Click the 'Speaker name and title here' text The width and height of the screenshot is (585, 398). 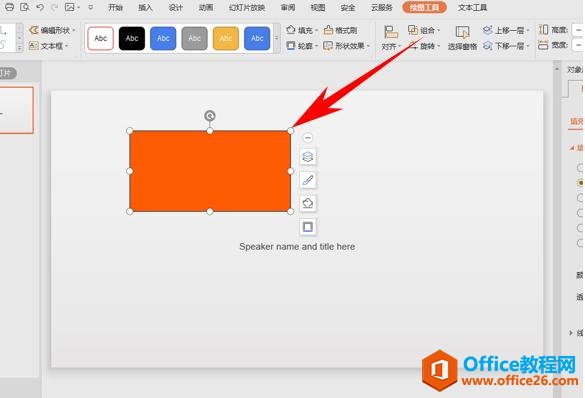[x=297, y=247]
